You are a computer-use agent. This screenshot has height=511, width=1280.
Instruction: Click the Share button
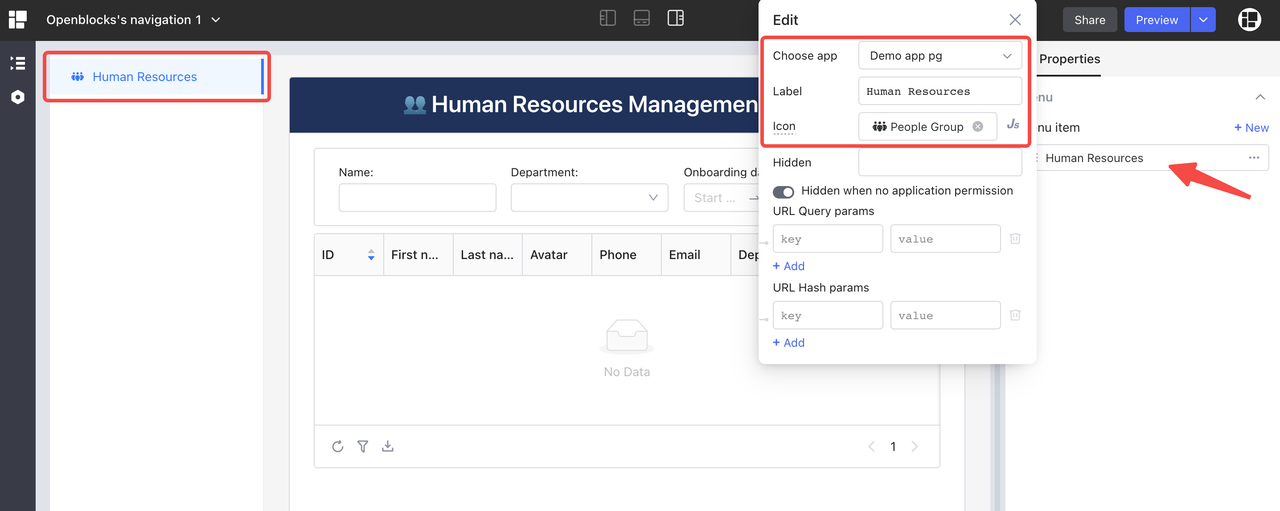(1089, 20)
